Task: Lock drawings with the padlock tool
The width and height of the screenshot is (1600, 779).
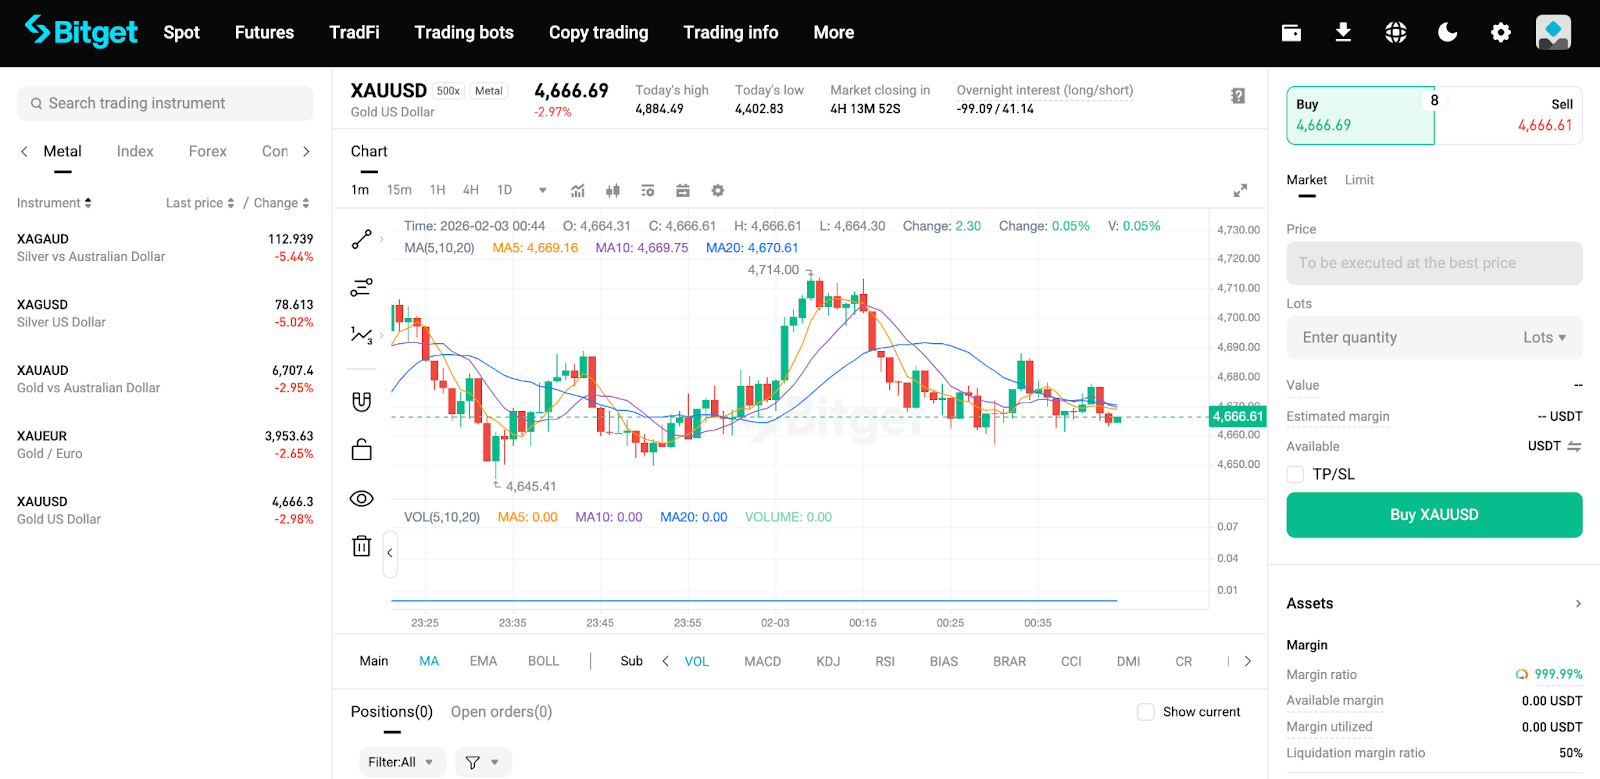Action: pos(361,449)
